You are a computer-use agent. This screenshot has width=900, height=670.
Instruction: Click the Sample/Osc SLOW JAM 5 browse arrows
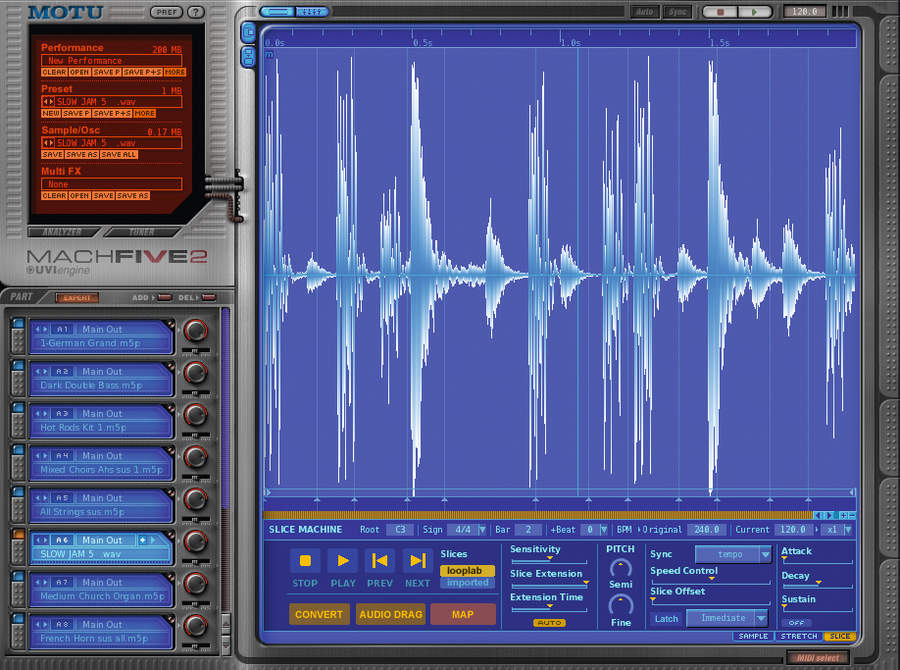[x=48, y=143]
